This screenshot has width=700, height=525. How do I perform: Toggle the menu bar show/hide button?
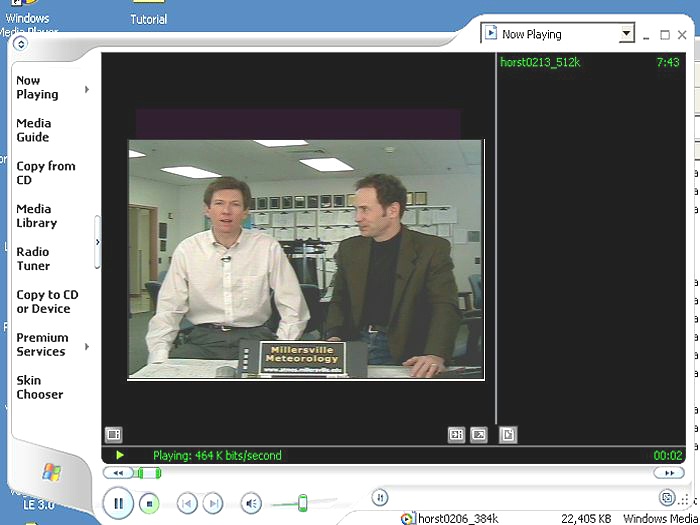21,44
